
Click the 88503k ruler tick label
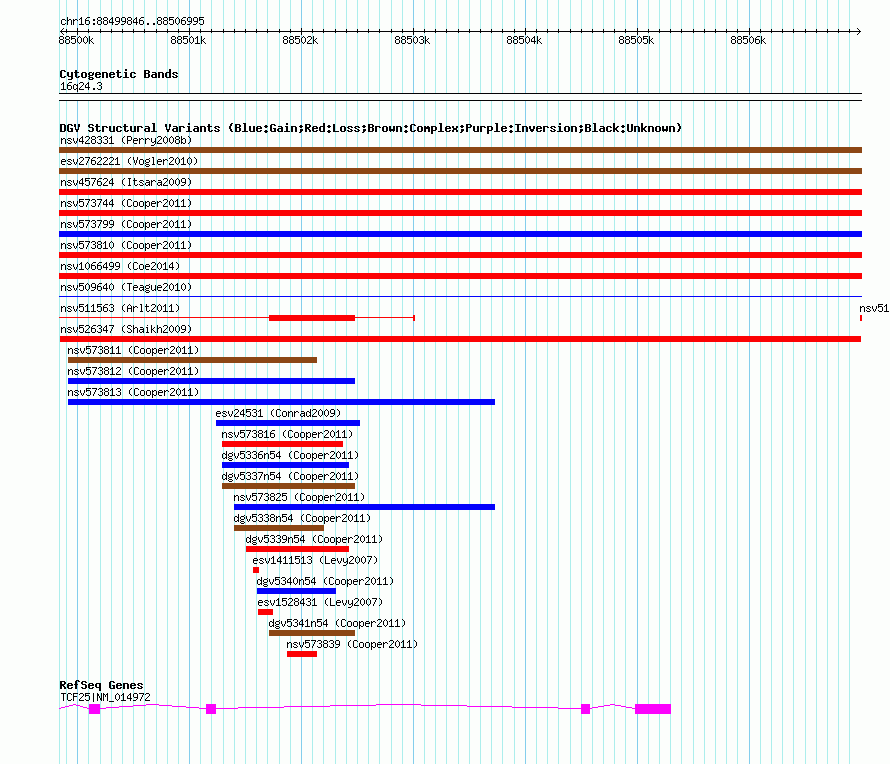(412, 40)
